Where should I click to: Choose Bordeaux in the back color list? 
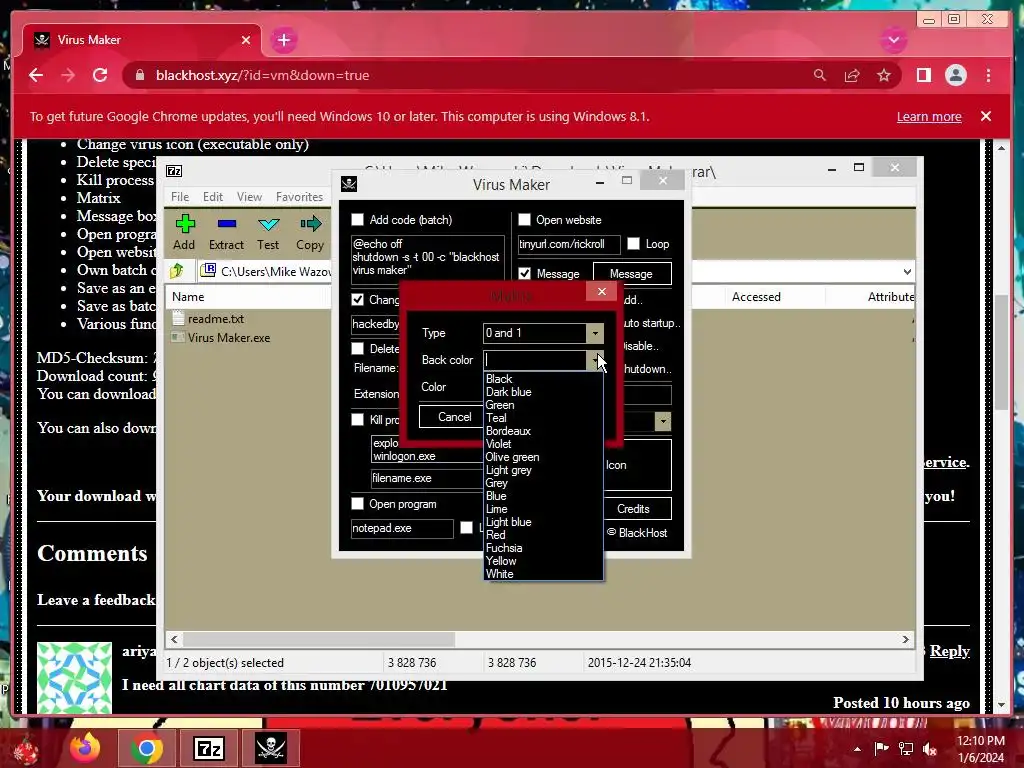coord(543,431)
